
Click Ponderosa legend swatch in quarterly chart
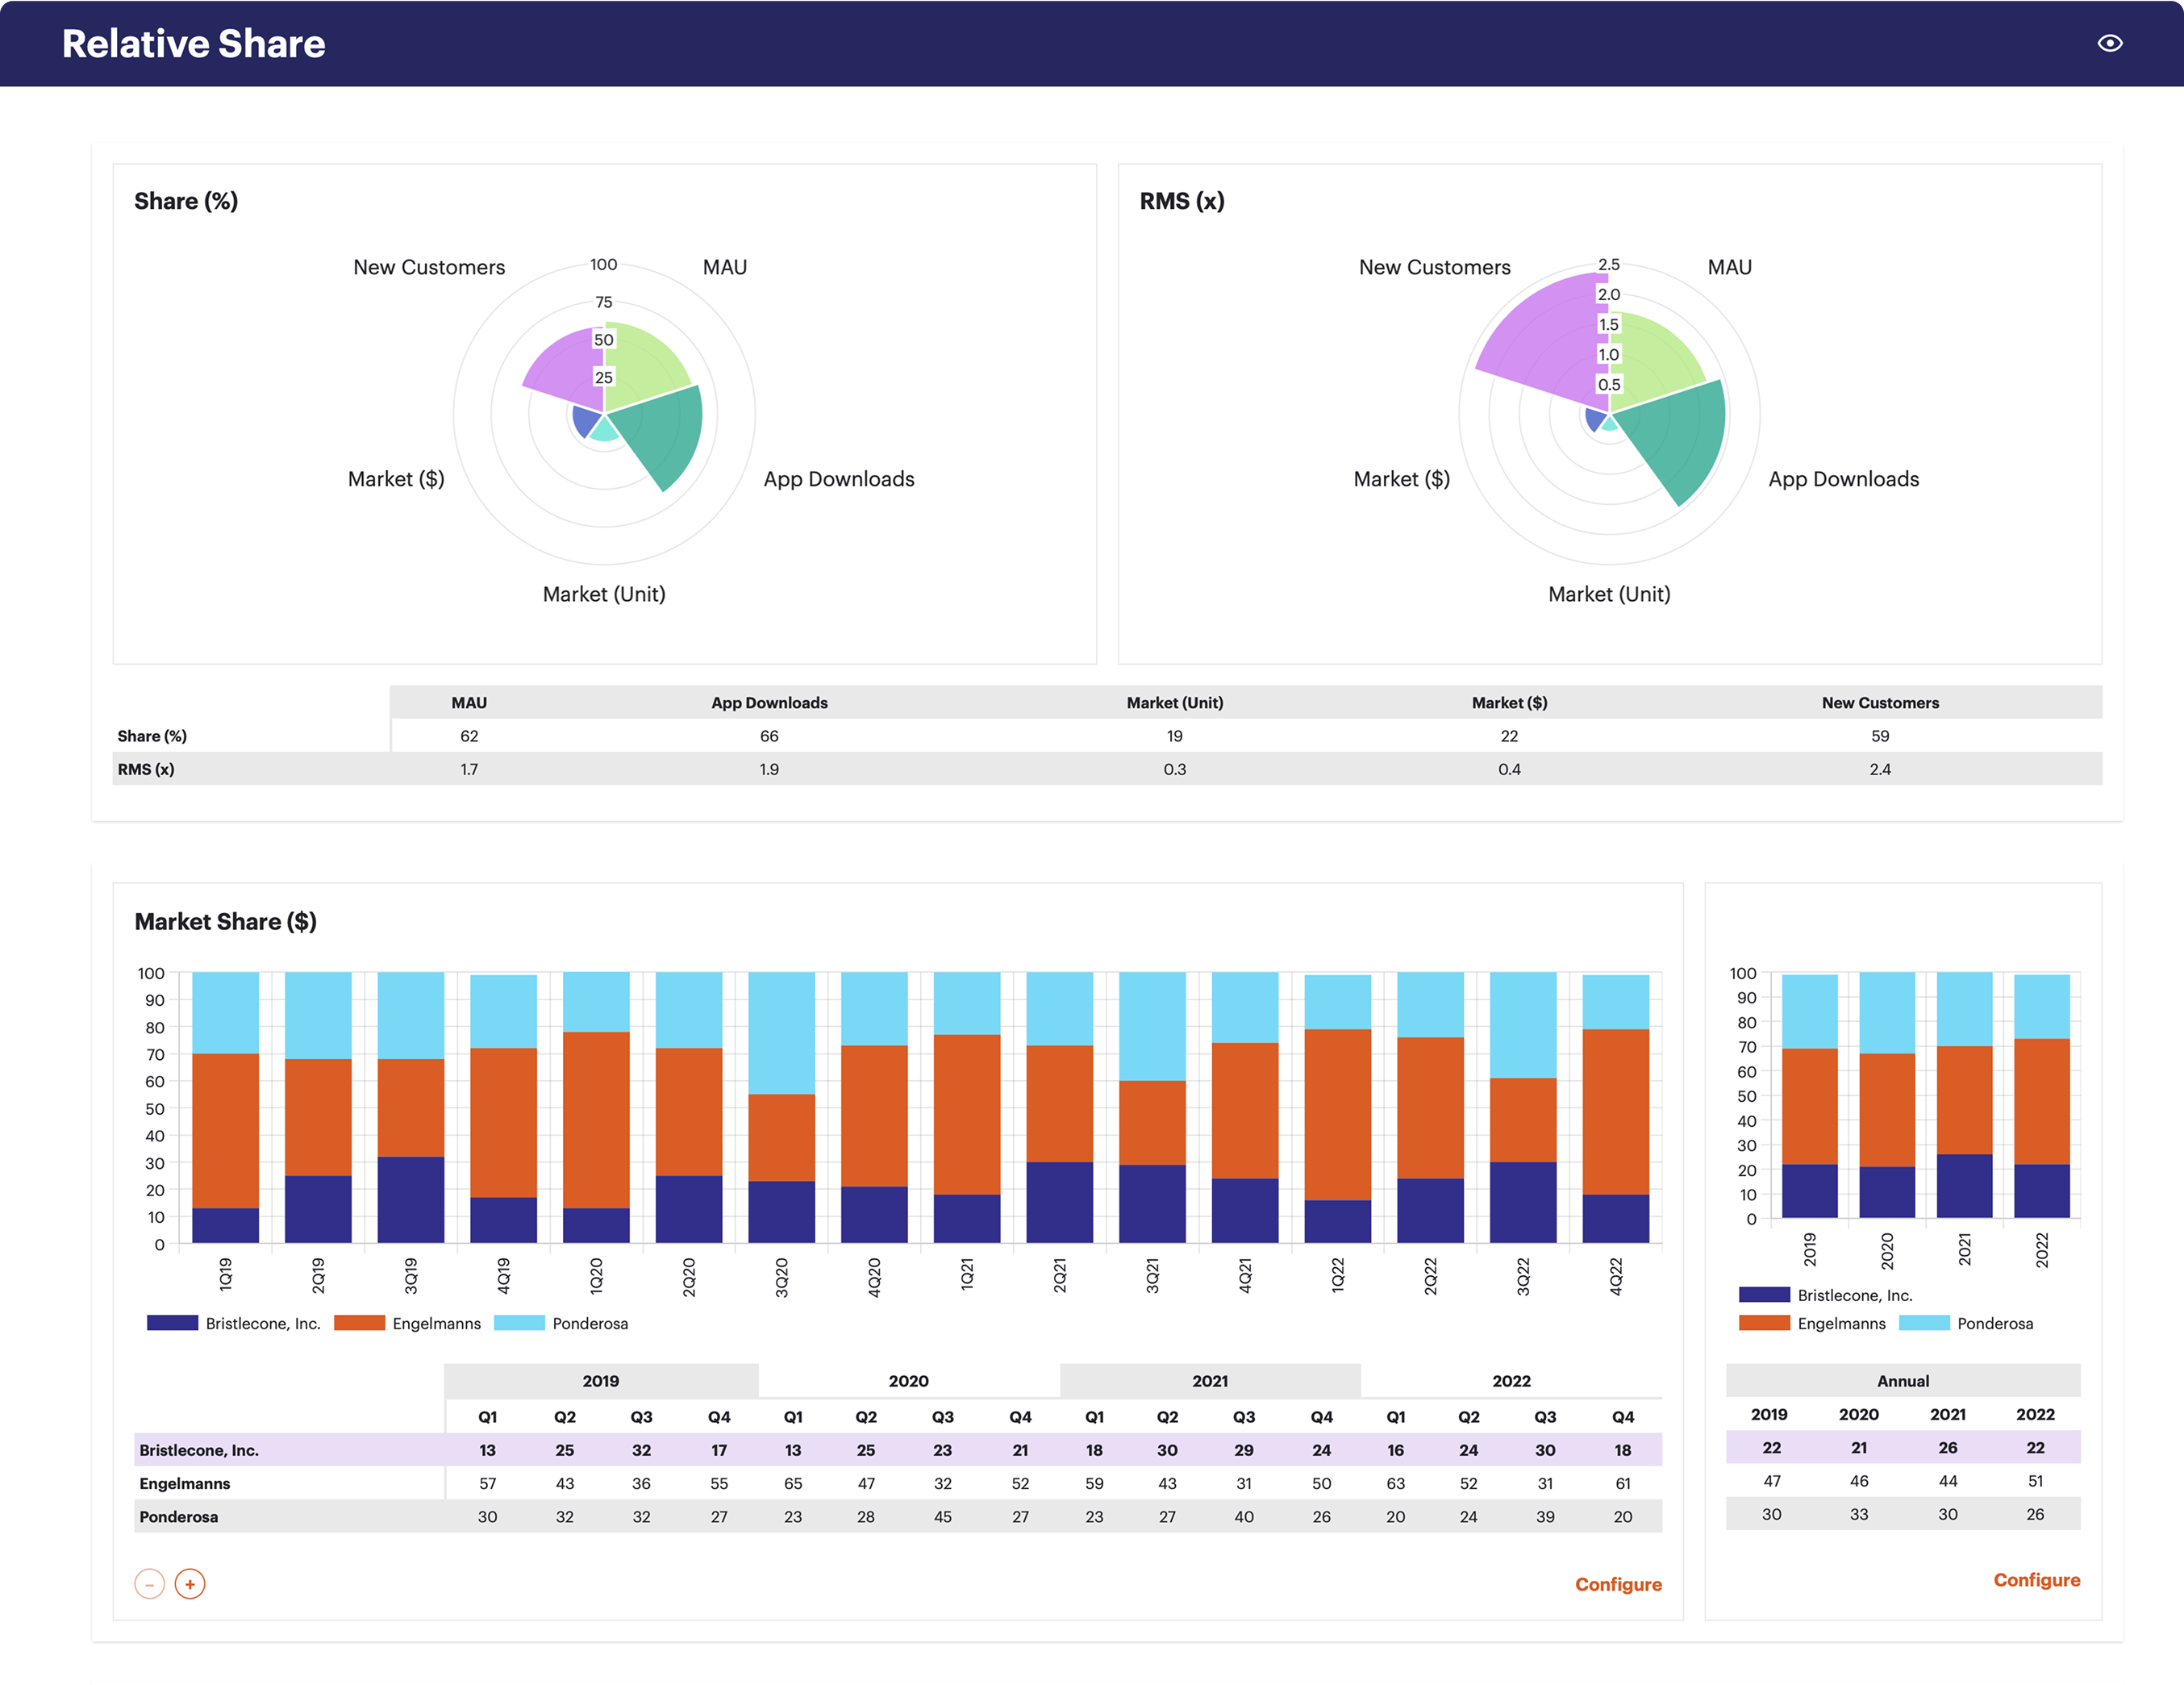tap(519, 1323)
